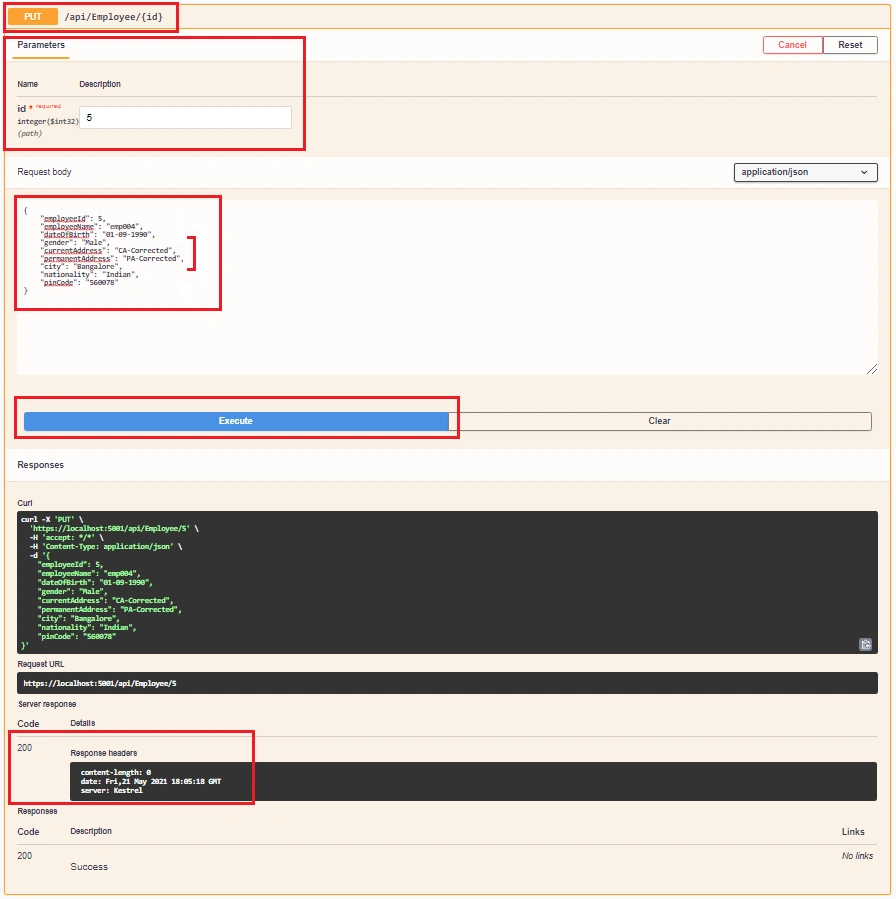This screenshot has width=896, height=899.
Task: Grab the request body textarea corner handle
Action: pyautogui.click(x=872, y=369)
